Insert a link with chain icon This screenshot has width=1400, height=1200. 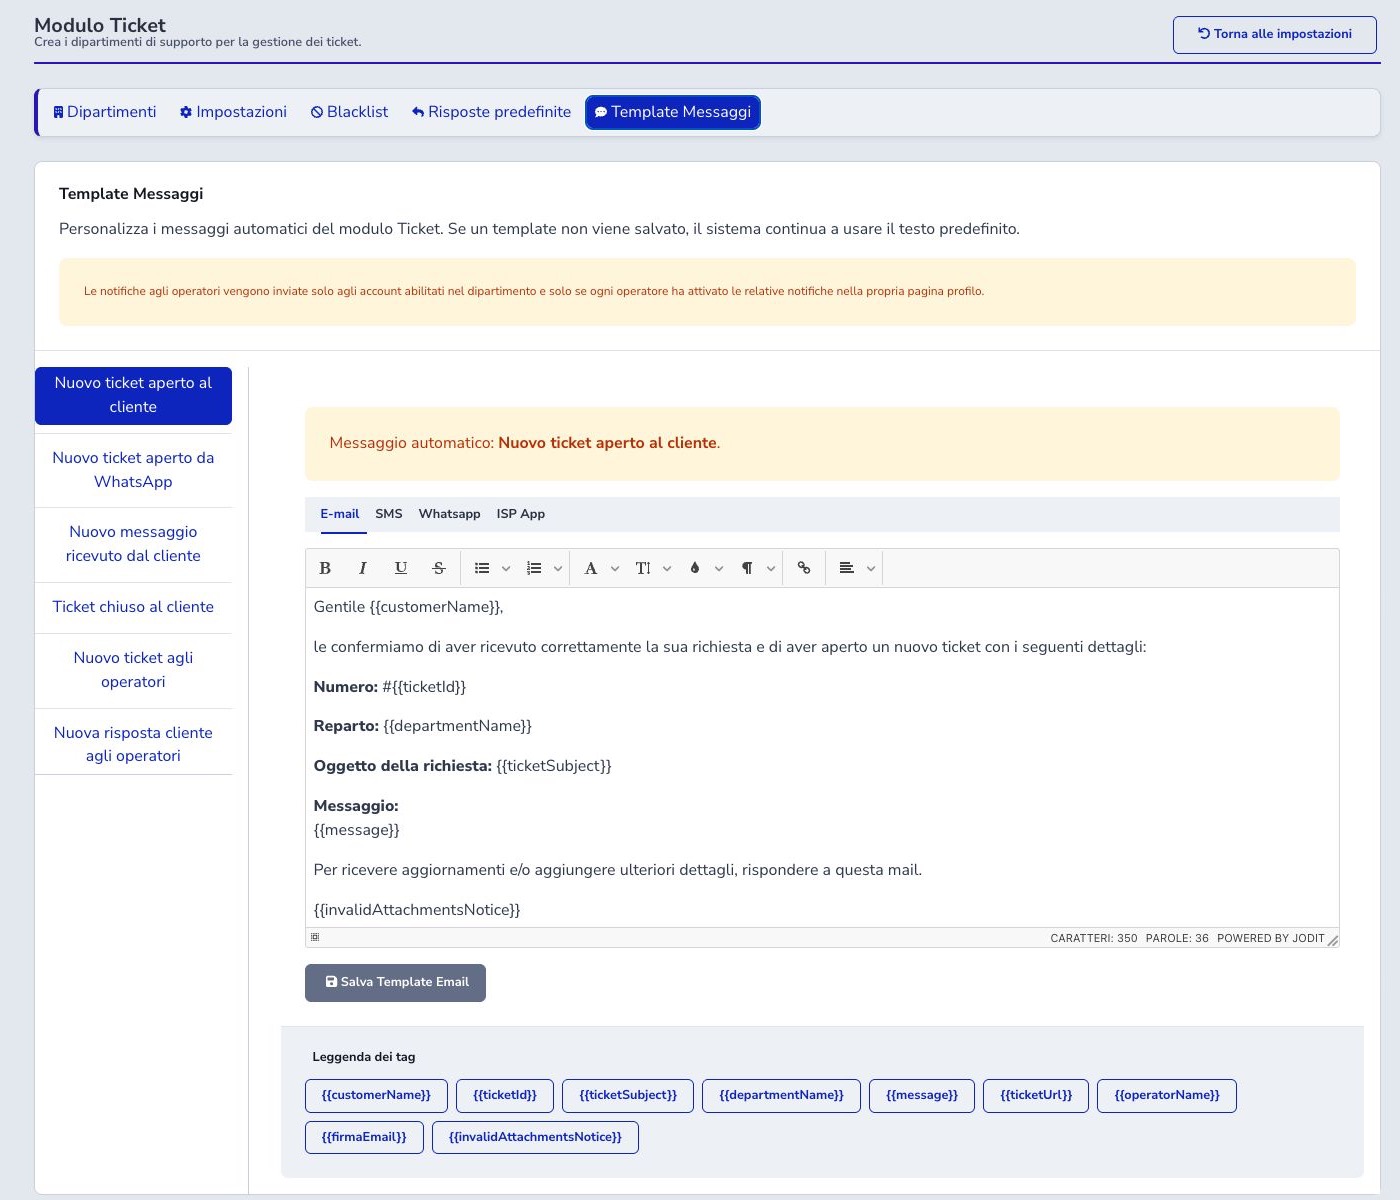click(x=804, y=568)
